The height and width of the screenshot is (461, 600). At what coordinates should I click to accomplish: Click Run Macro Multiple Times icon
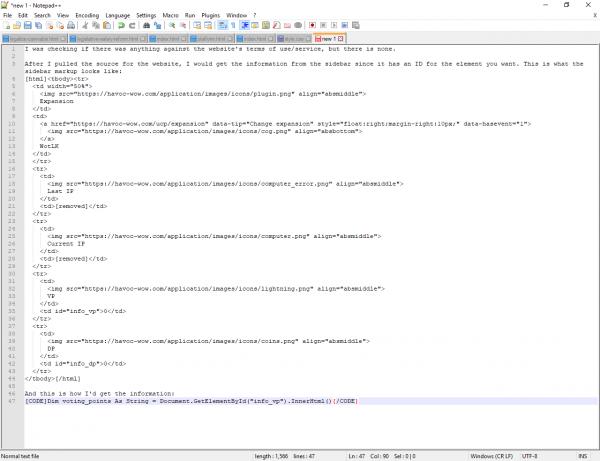tap(344, 25)
